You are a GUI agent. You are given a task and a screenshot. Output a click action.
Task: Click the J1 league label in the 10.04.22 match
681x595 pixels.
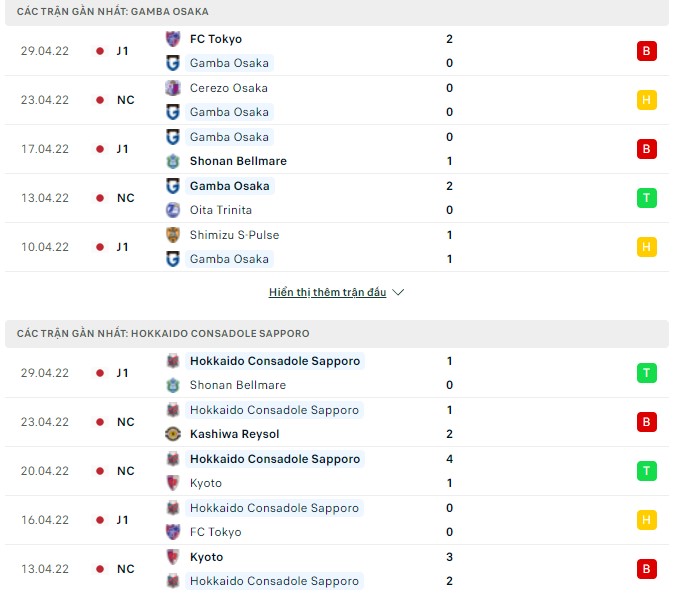tap(122, 247)
